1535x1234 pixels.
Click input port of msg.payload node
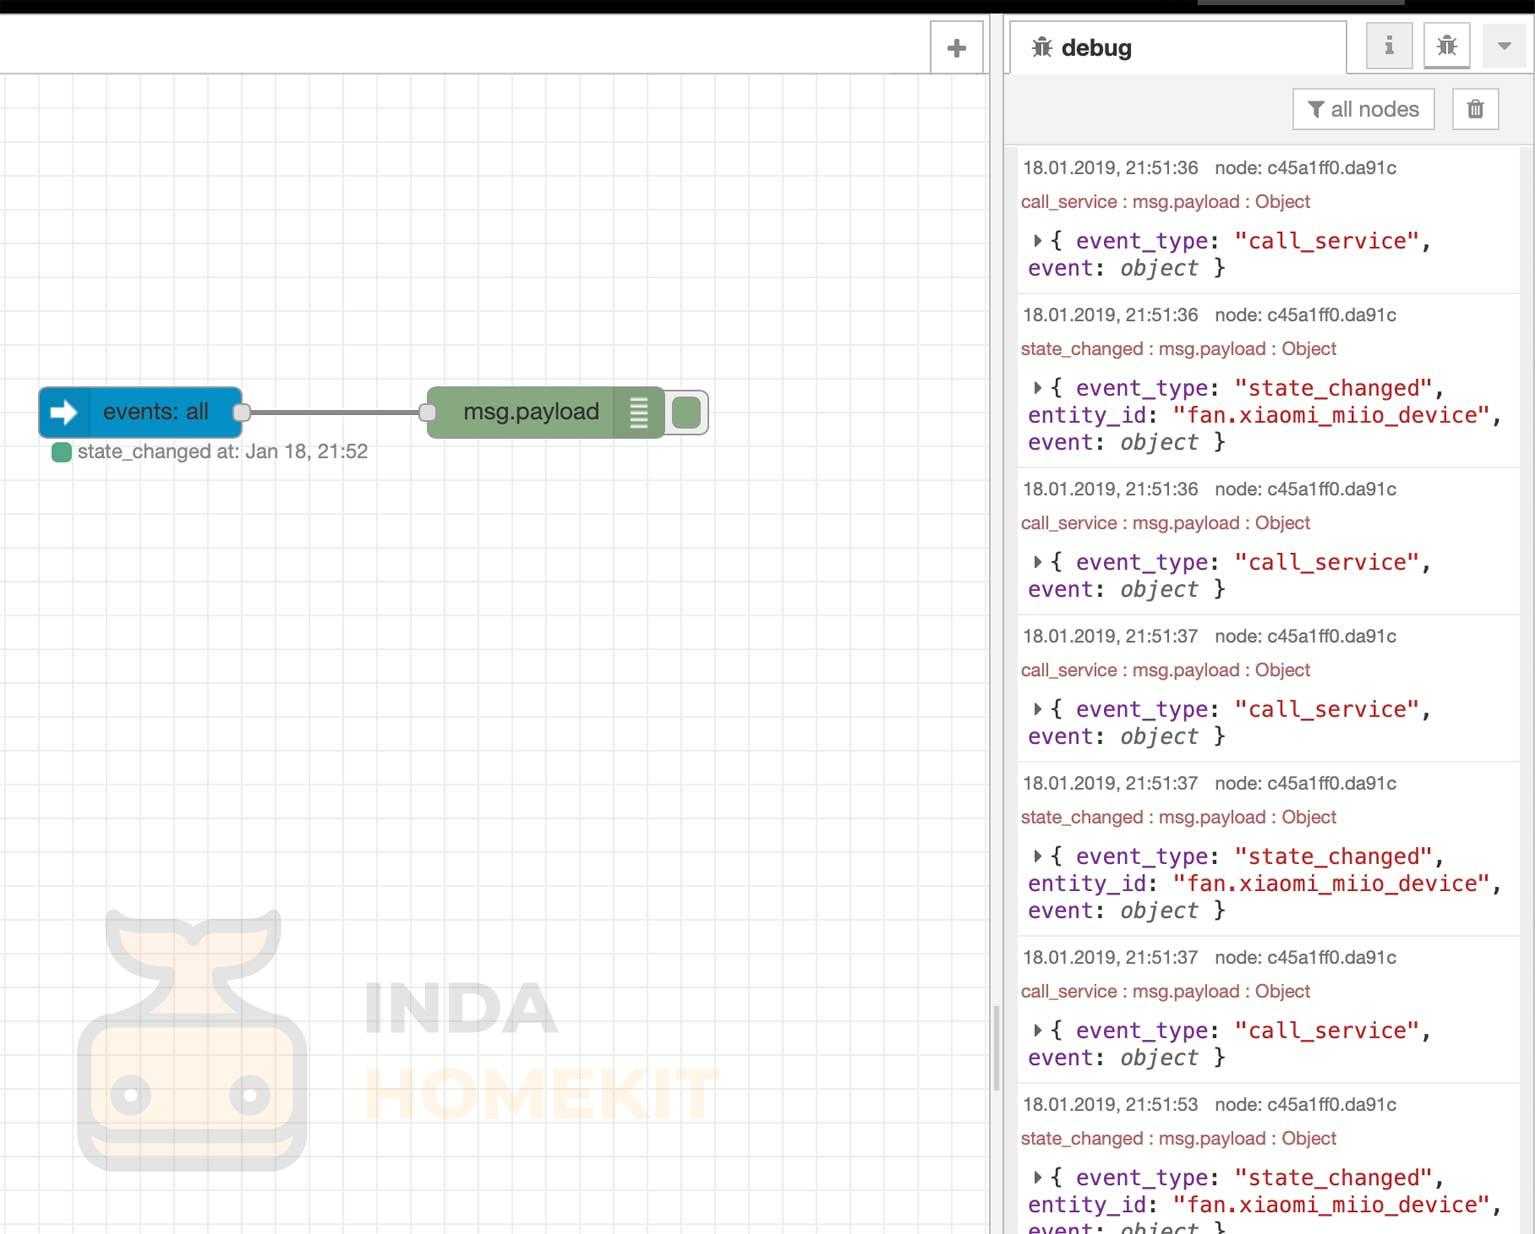(x=428, y=412)
